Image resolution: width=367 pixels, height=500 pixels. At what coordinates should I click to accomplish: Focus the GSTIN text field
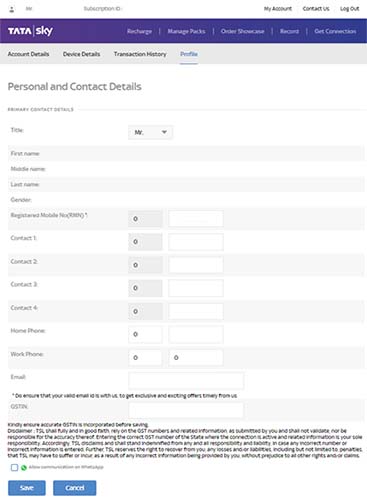click(x=186, y=410)
